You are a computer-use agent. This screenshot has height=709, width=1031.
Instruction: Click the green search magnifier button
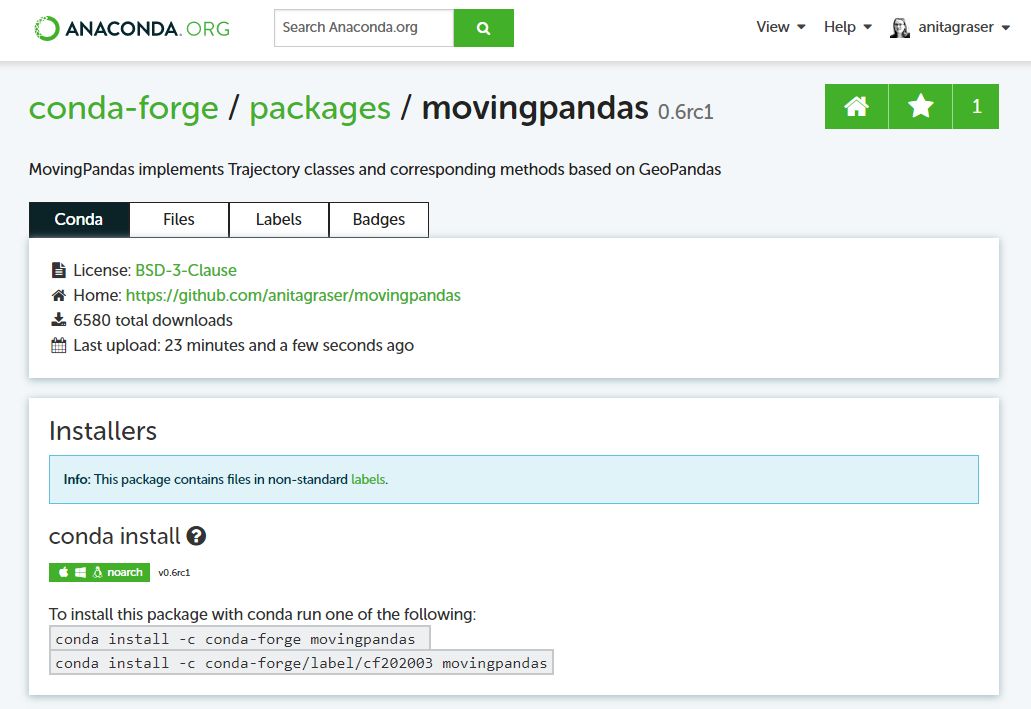click(x=483, y=28)
